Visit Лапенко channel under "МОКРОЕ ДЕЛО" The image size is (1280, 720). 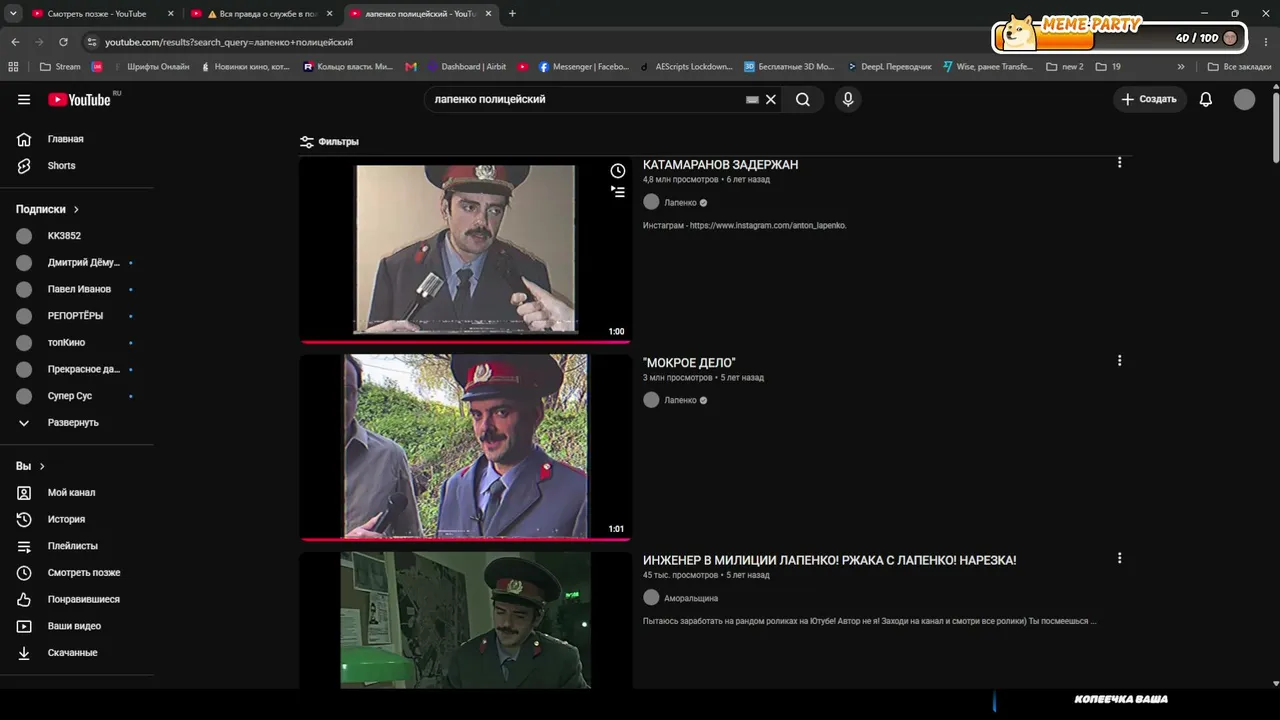(x=680, y=400)
